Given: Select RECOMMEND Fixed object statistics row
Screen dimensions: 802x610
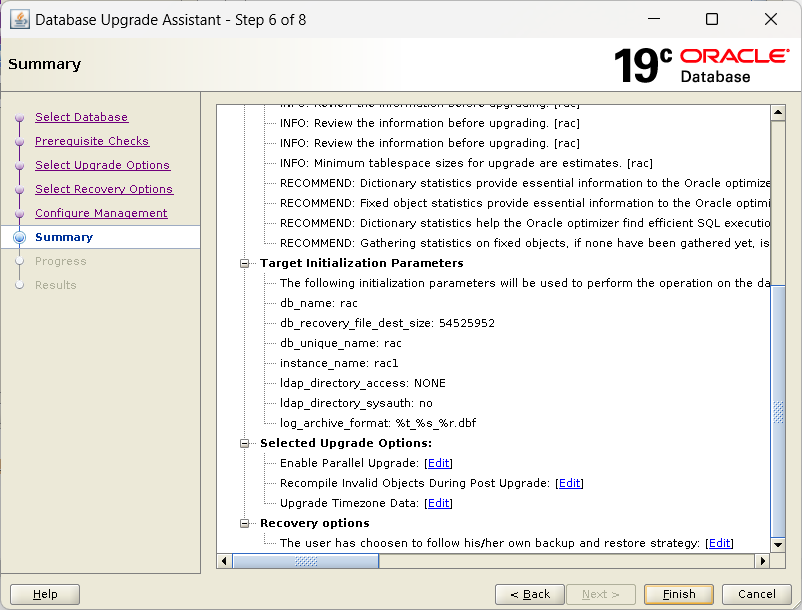Looking at the screenshot, I should coord(525,203).
